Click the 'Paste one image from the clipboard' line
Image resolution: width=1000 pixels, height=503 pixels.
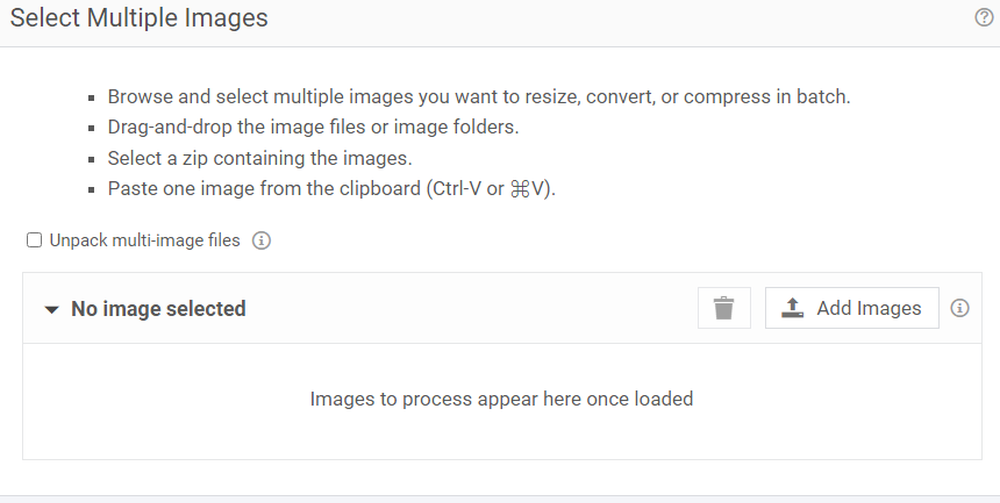point(332,189)
